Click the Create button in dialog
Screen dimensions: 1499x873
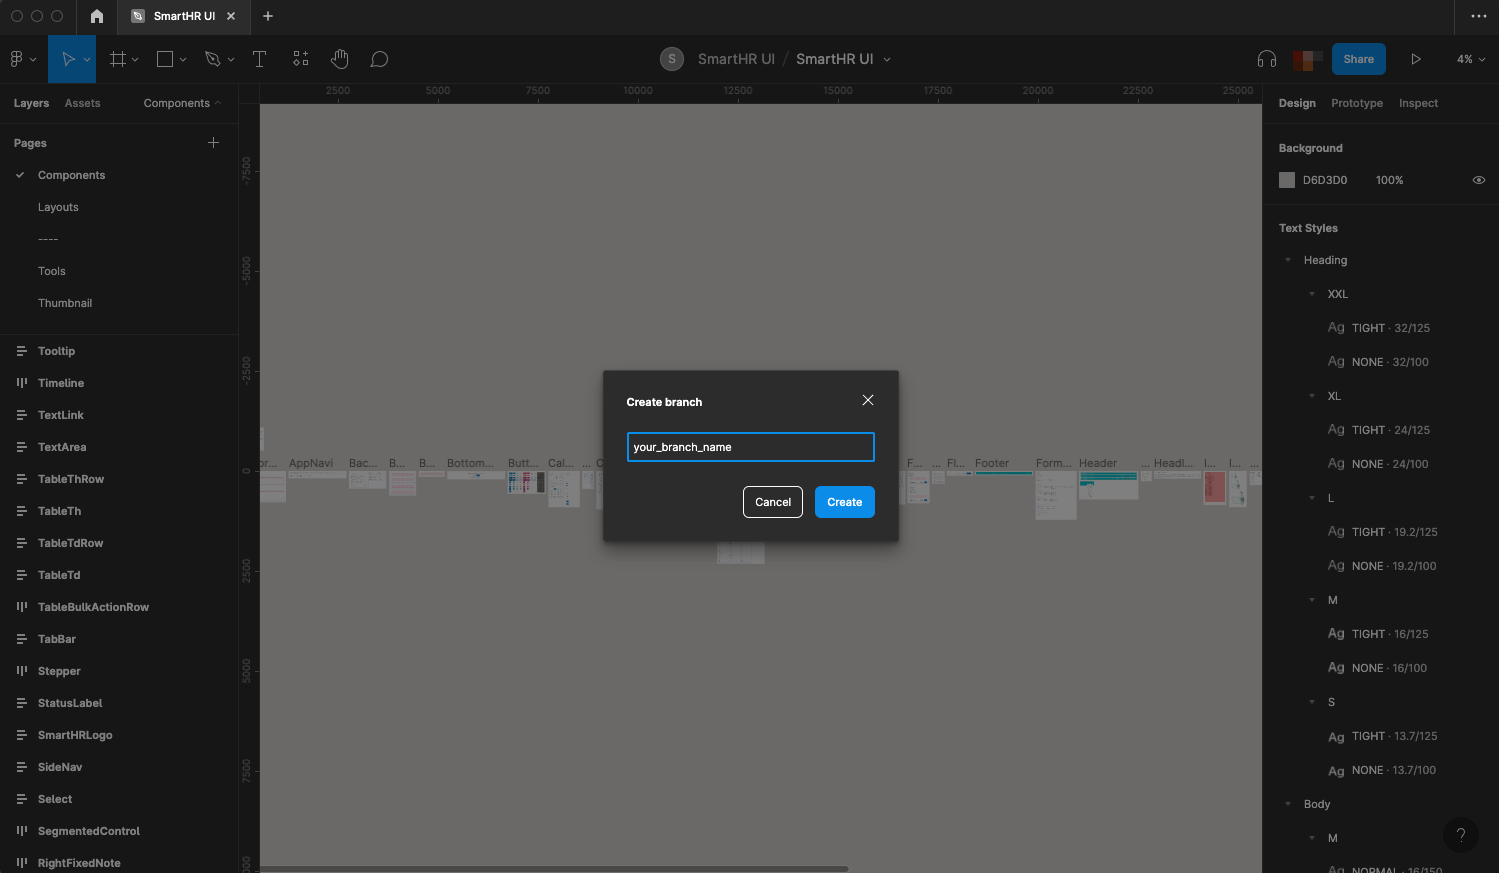[x=844, y=502]
